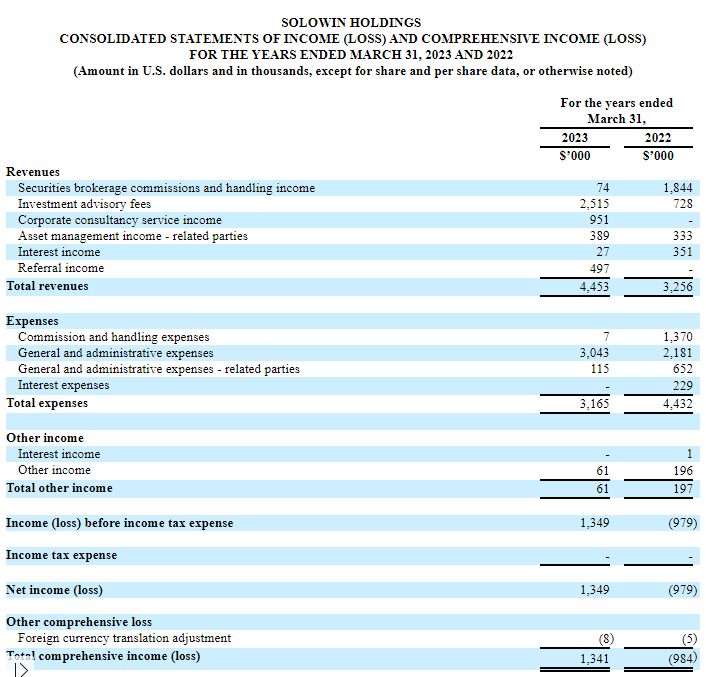Click the 196 other income value
This screenshot has height=677, width=706.
683,471
